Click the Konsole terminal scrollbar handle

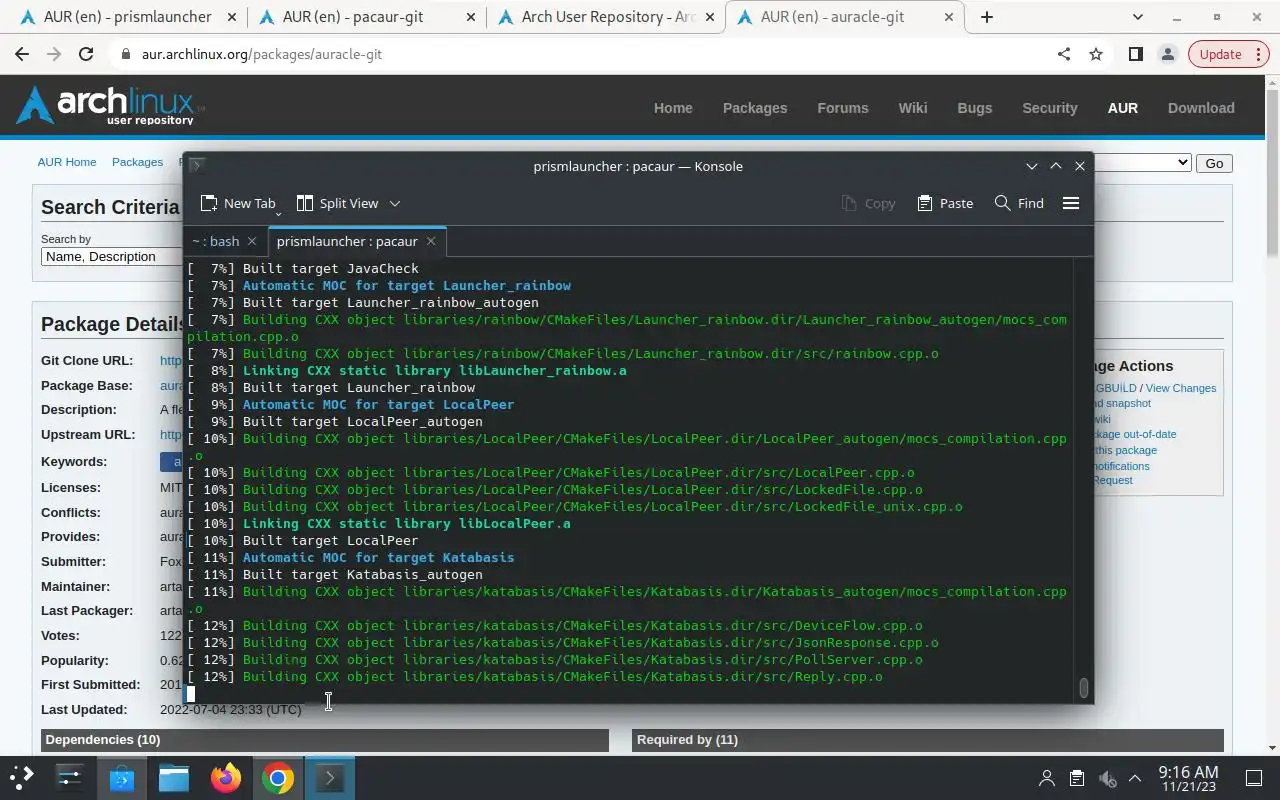pyautogui.click(x=1083, y=688)
